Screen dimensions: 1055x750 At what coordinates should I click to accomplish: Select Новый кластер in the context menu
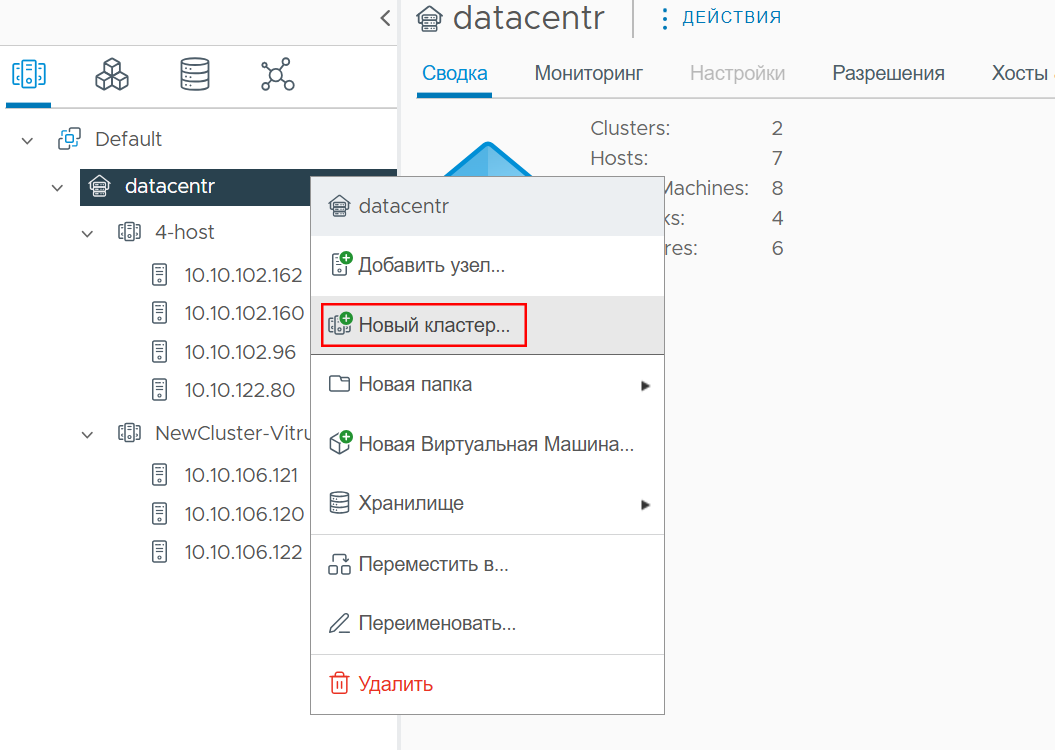pos(487,325)
